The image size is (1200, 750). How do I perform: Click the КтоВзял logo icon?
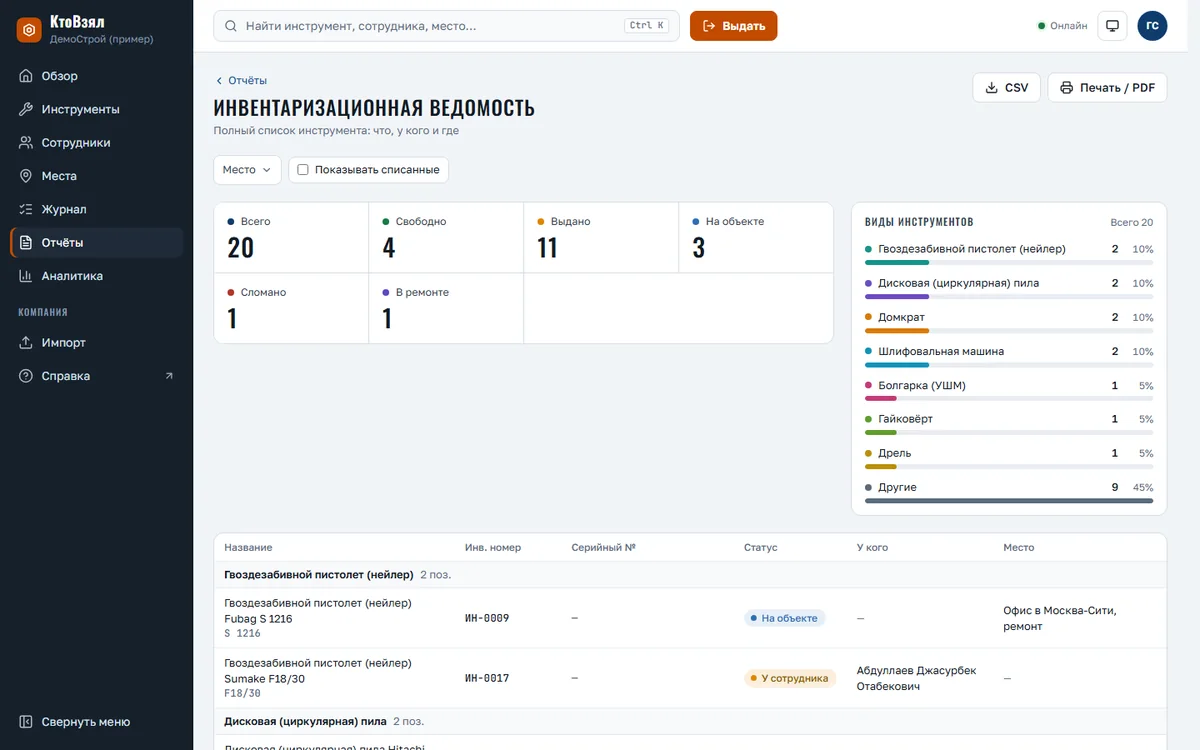coord(29,29)
